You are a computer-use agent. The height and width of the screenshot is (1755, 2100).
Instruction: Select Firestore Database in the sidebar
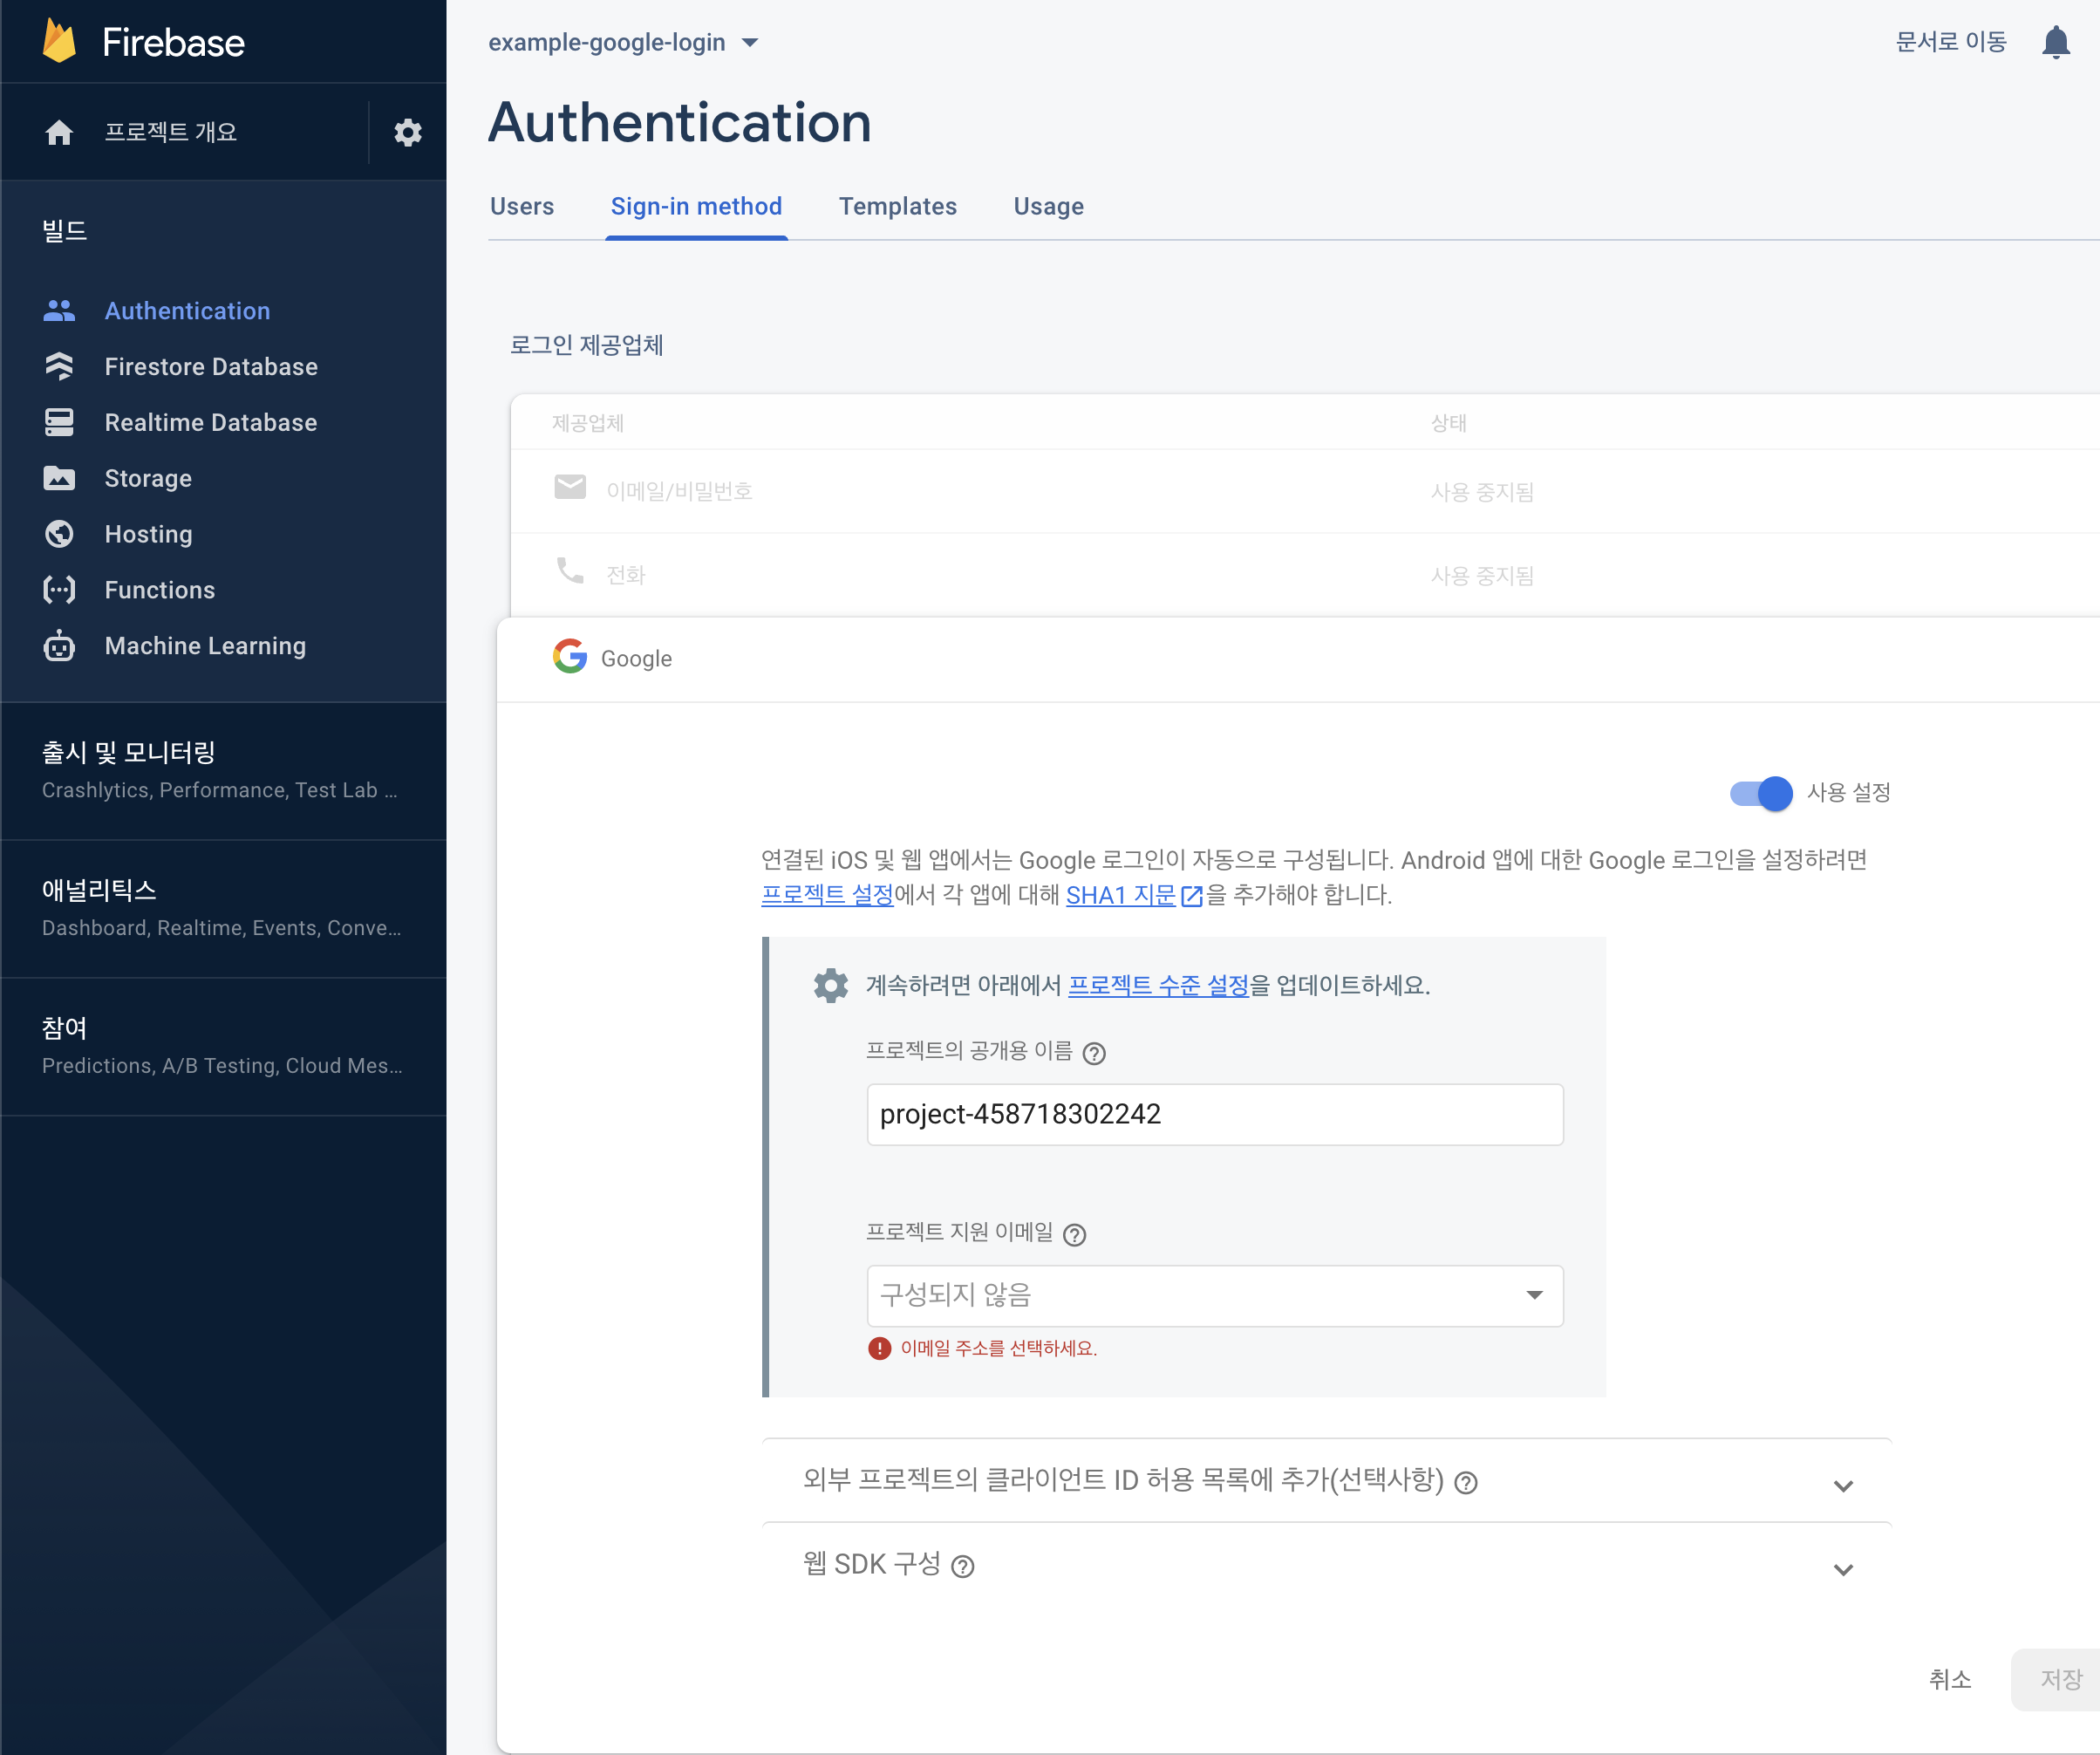(210, 366)
